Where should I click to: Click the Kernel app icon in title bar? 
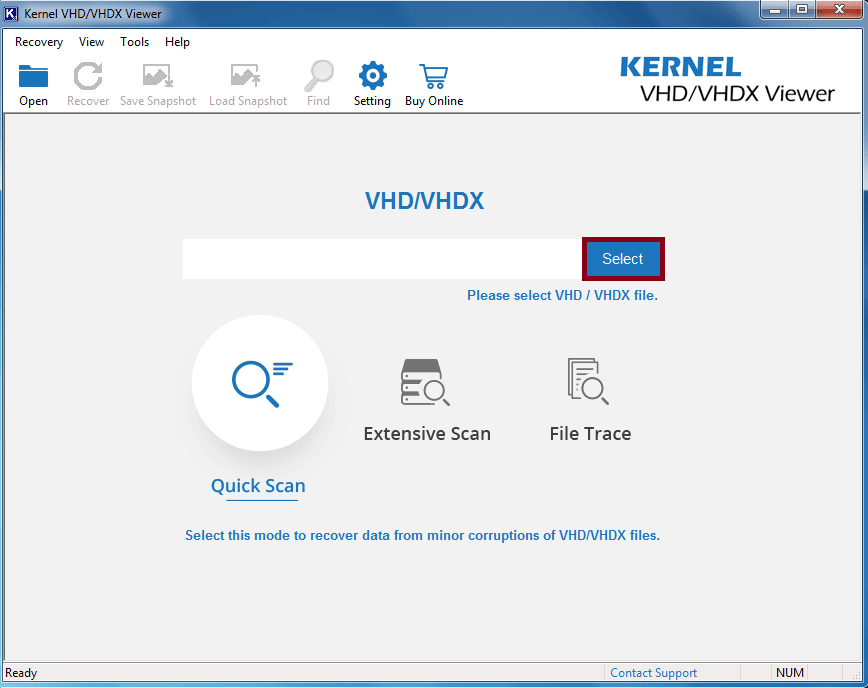tap(11, 13)
